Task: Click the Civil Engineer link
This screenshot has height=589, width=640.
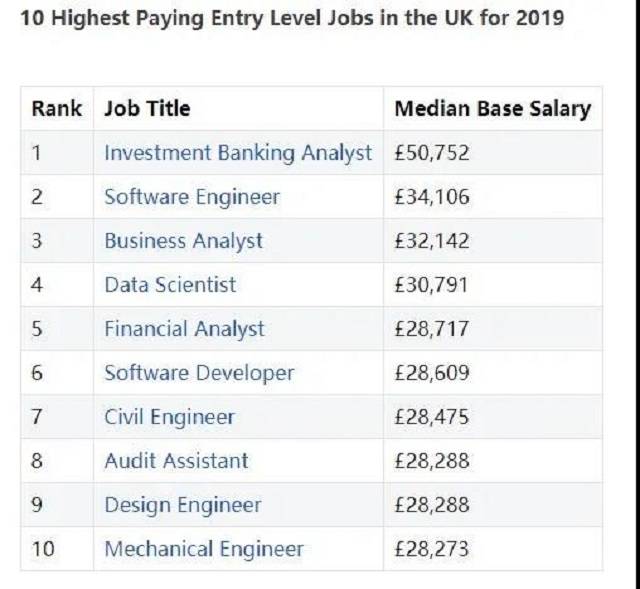Action: 169,417
